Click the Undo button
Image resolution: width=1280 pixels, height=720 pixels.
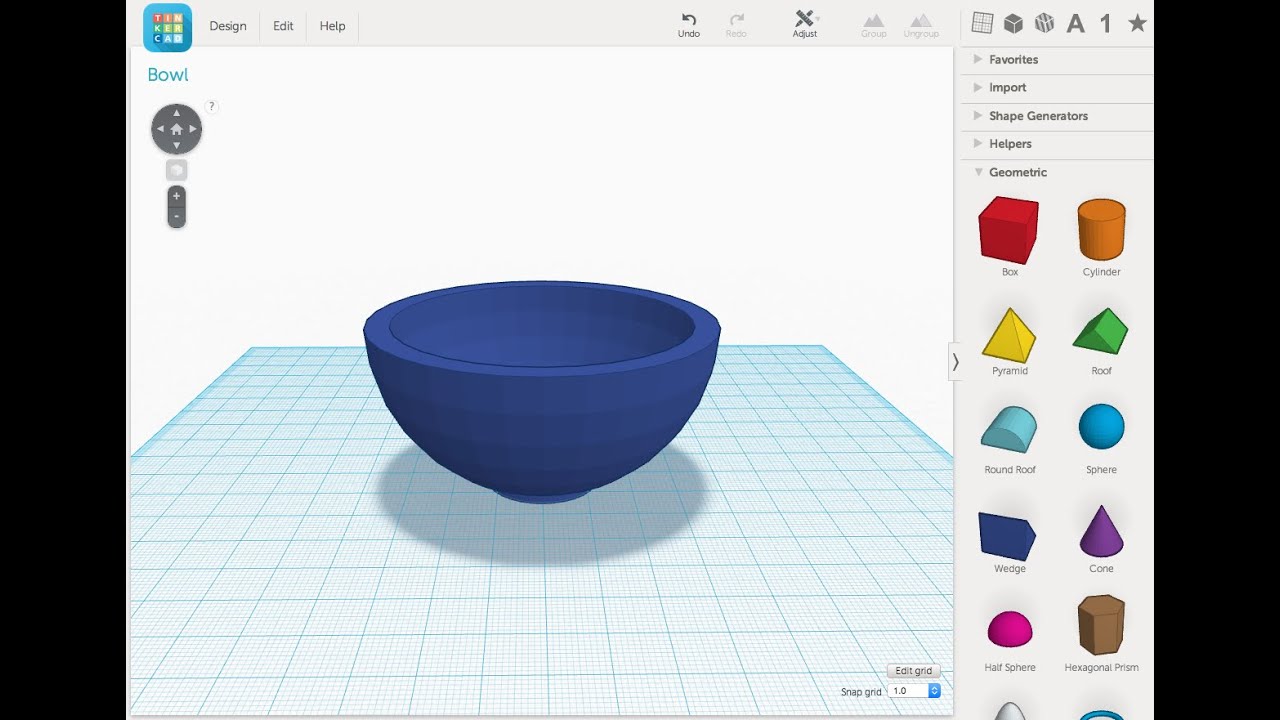(689, 25)
